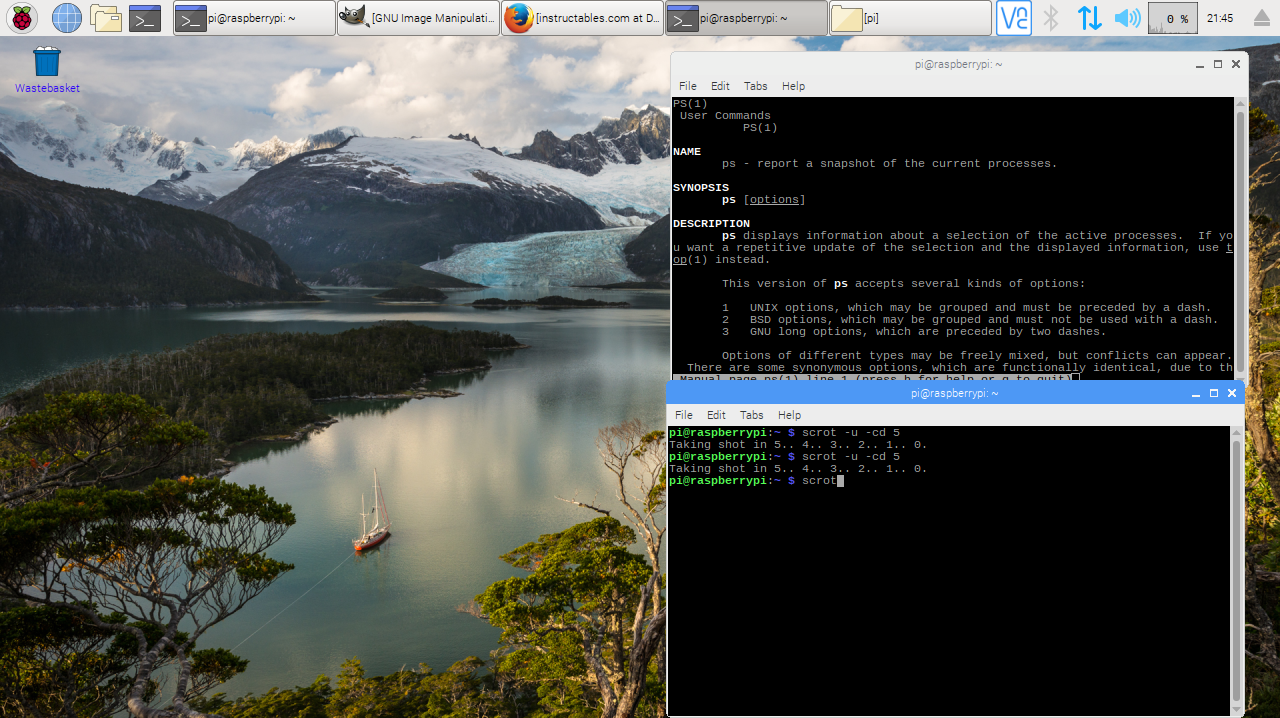Place cursor after the typed scrot command
1280x718 pixels.
pos(839,480)
